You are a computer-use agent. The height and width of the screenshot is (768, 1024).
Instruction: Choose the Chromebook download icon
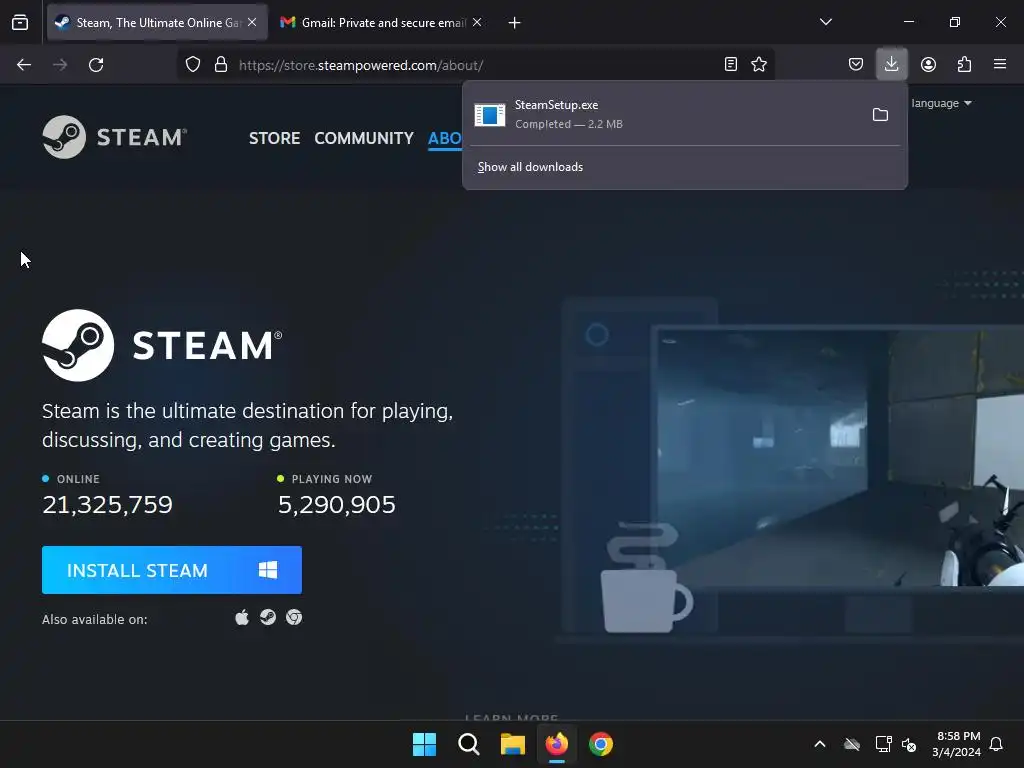tap(294, 618)
